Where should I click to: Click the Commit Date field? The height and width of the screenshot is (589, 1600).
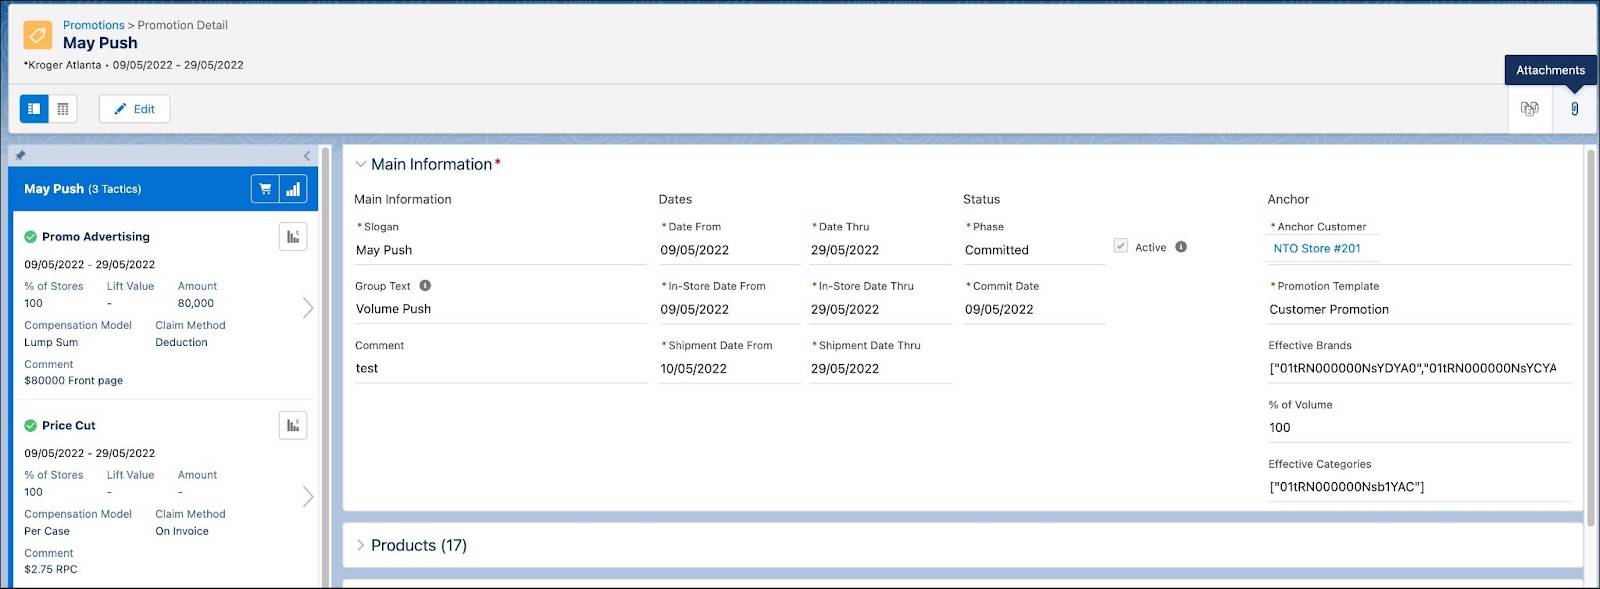click(x=1034, y=310)
